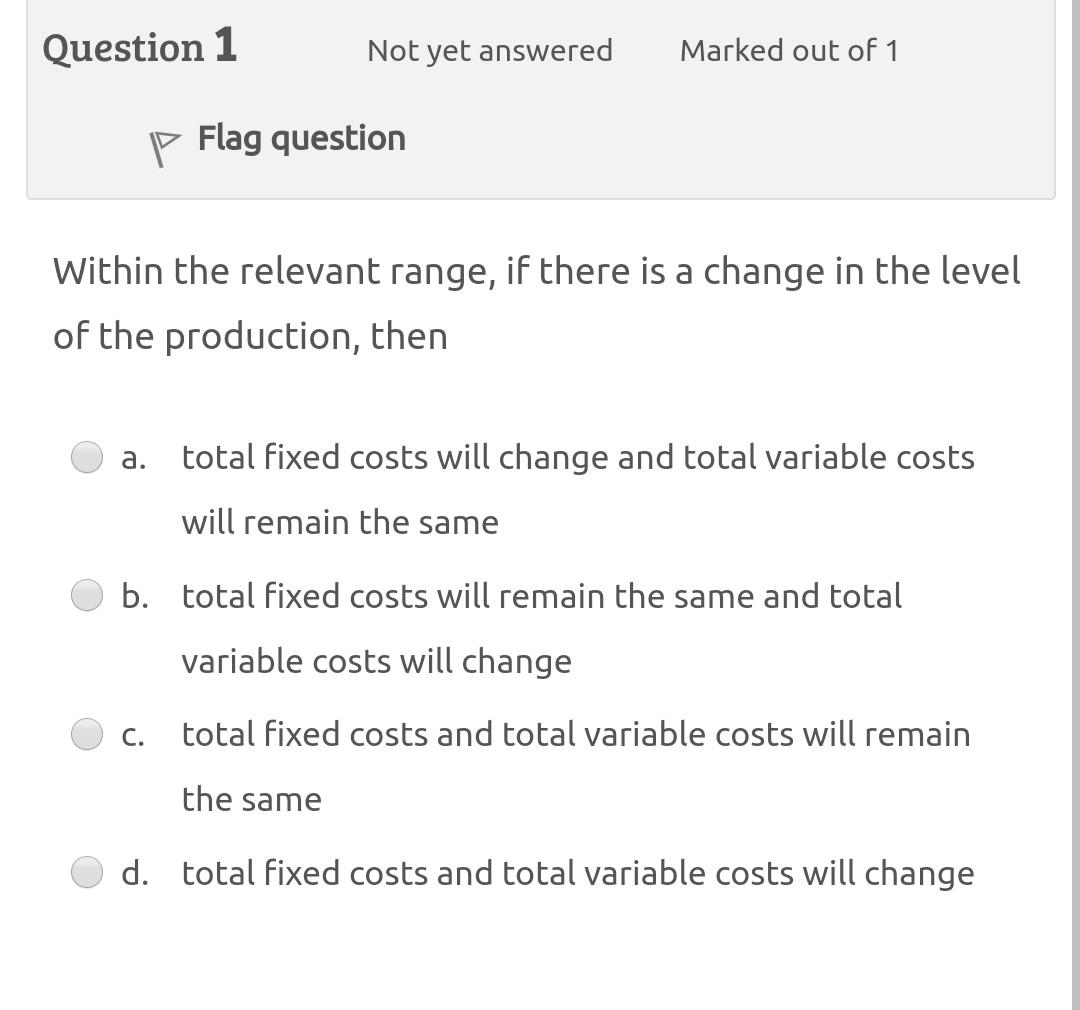Click answer option letter b label
1080x1010 pixels.
tap(132, 595)
